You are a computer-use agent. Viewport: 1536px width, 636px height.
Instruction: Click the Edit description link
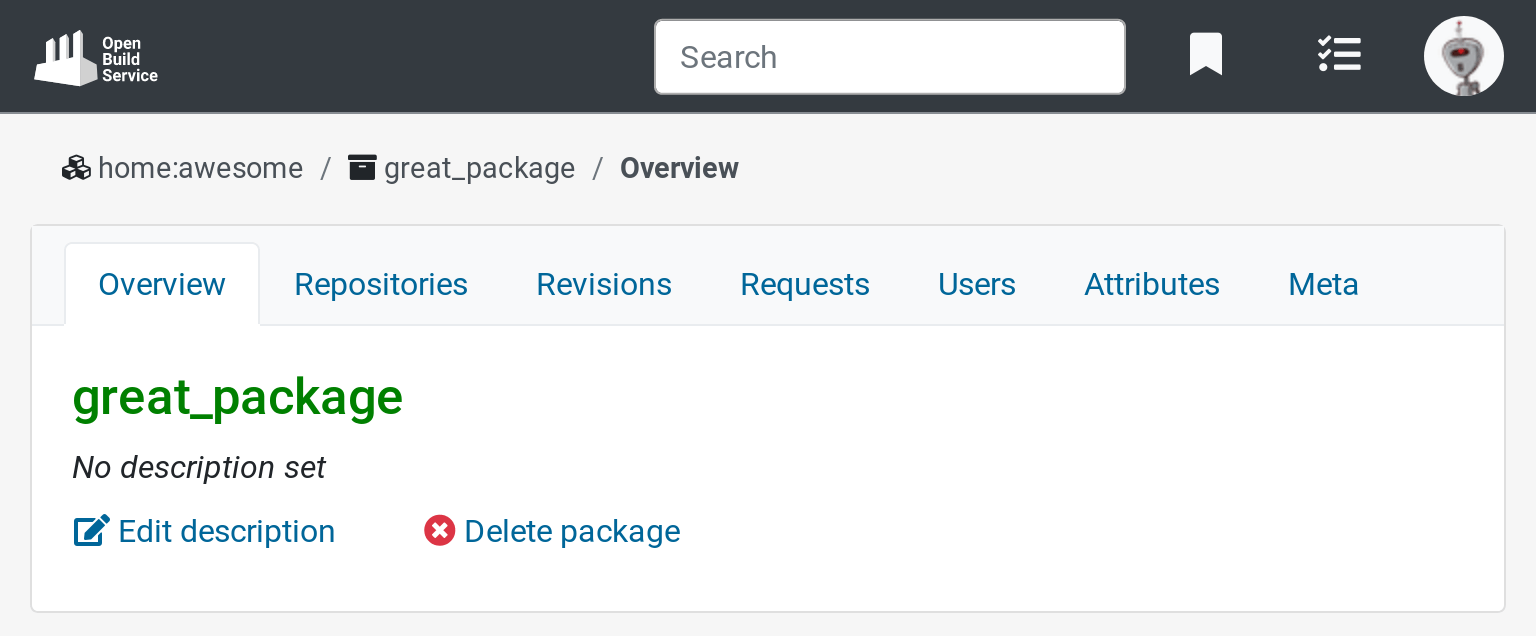tap(226, 531)
